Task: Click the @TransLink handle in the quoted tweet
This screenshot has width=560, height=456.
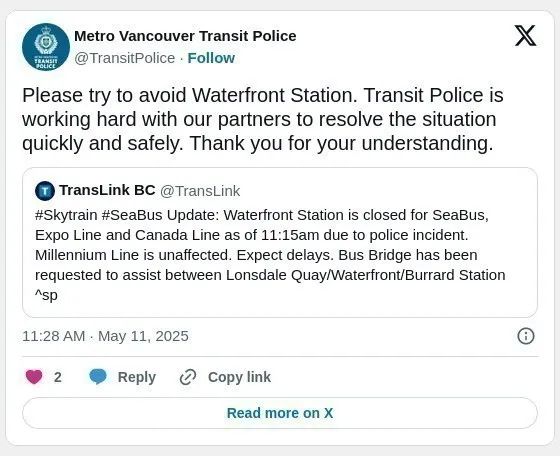Action: coord(200,191)
